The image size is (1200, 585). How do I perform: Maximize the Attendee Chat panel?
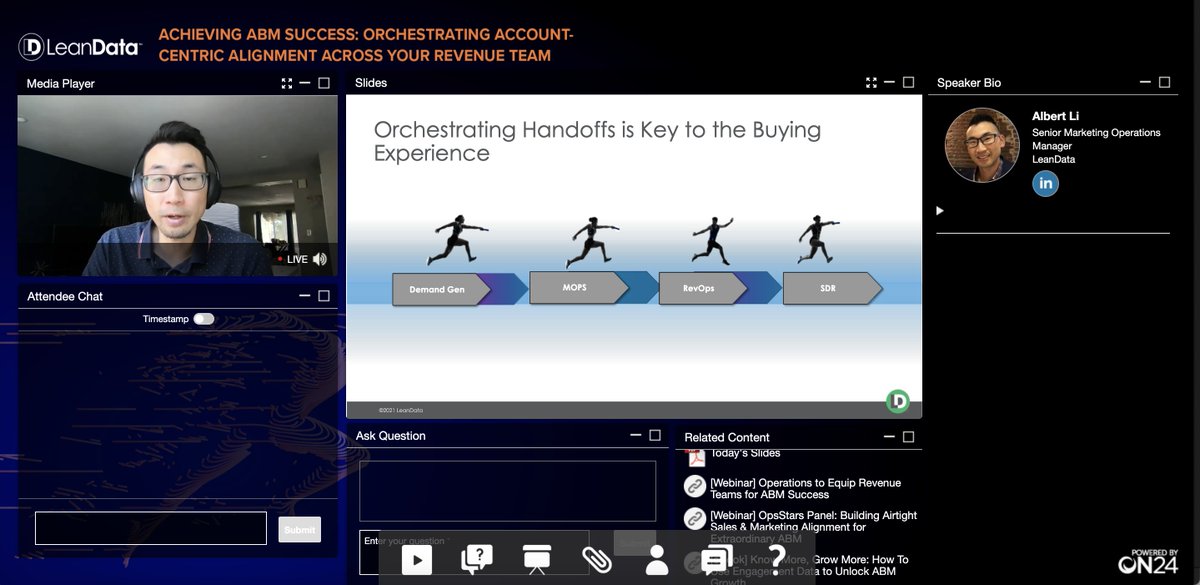[x=324, y=296]
